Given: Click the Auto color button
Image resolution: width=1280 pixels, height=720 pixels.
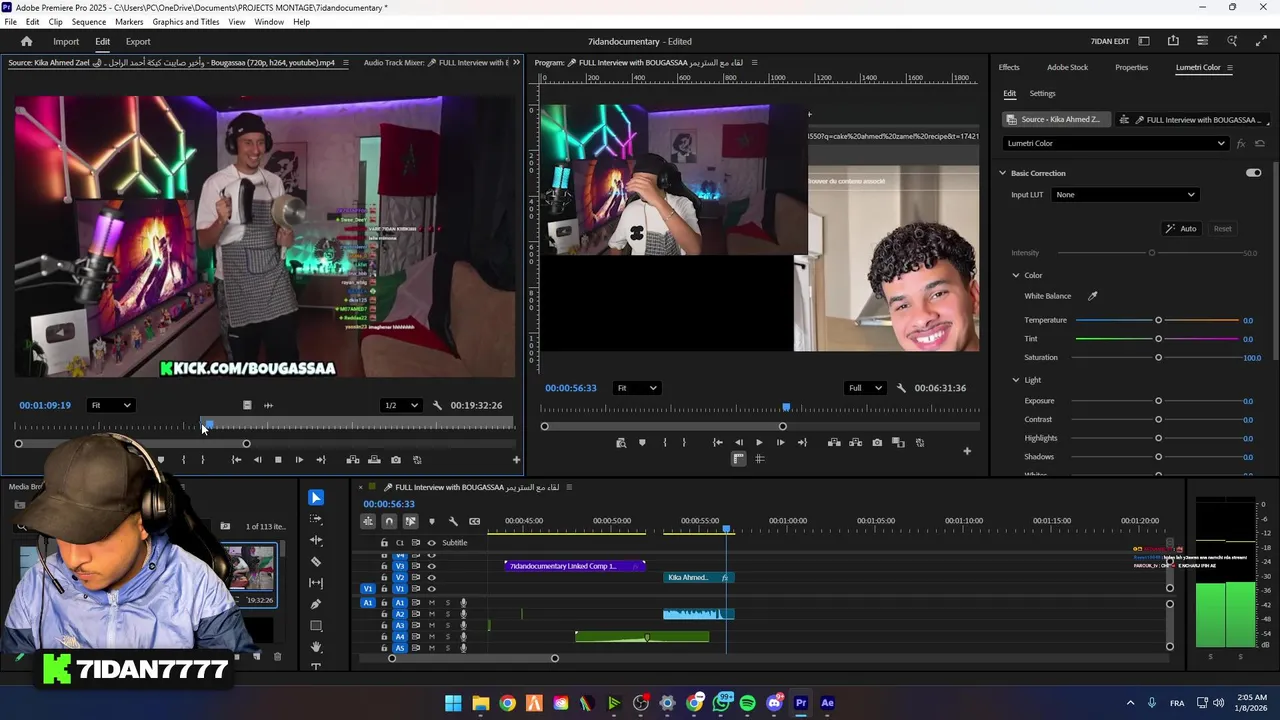Looking at the screenshot, I should coord(1181,229).
